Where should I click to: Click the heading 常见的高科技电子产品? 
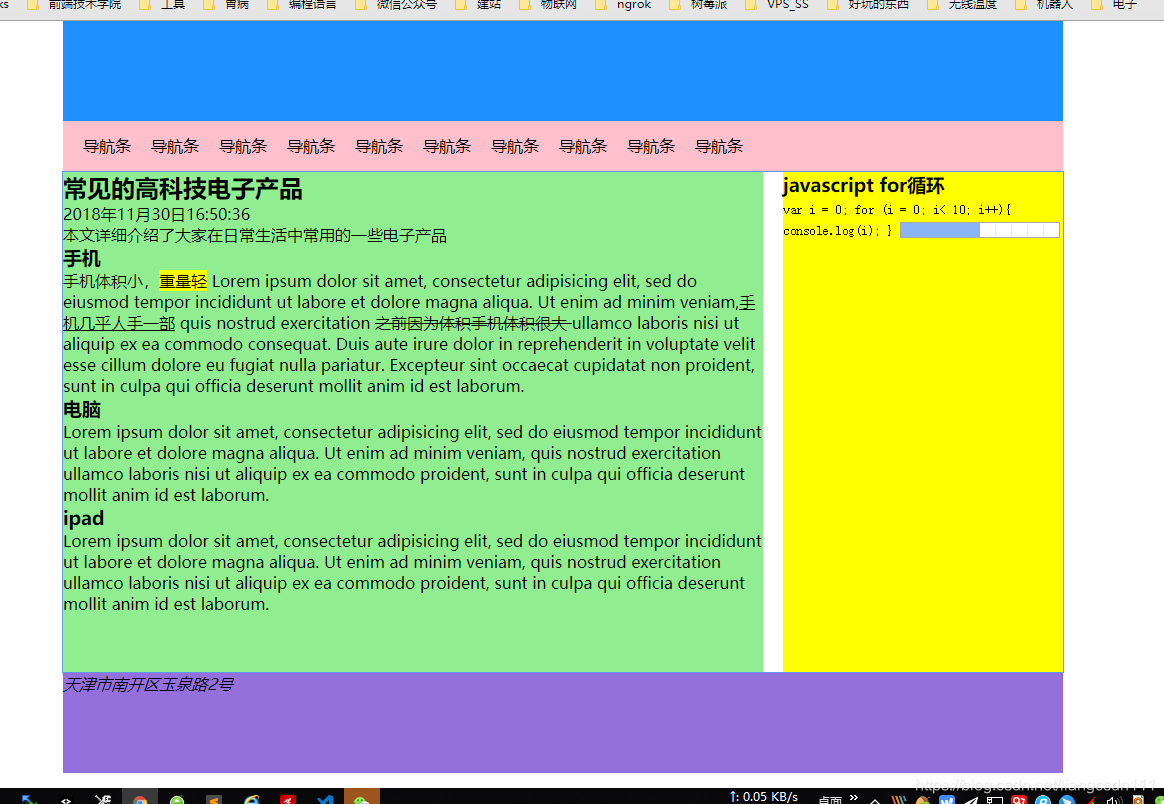(183, 189)
